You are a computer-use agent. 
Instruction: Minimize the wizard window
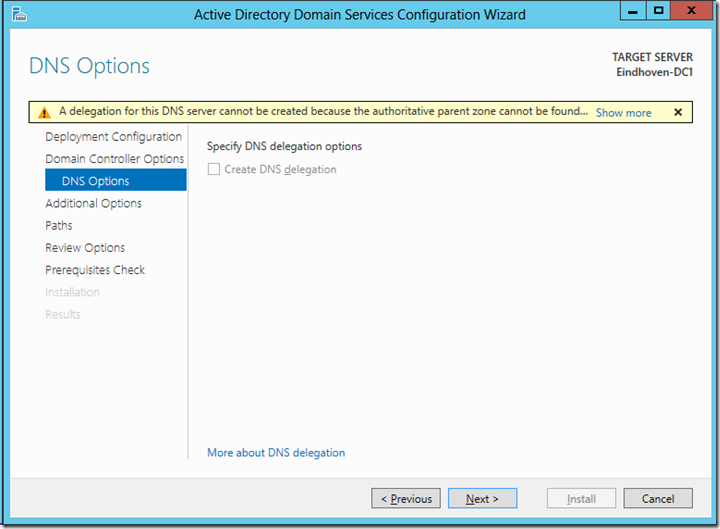pyautogui.click(x=633, y=10)
